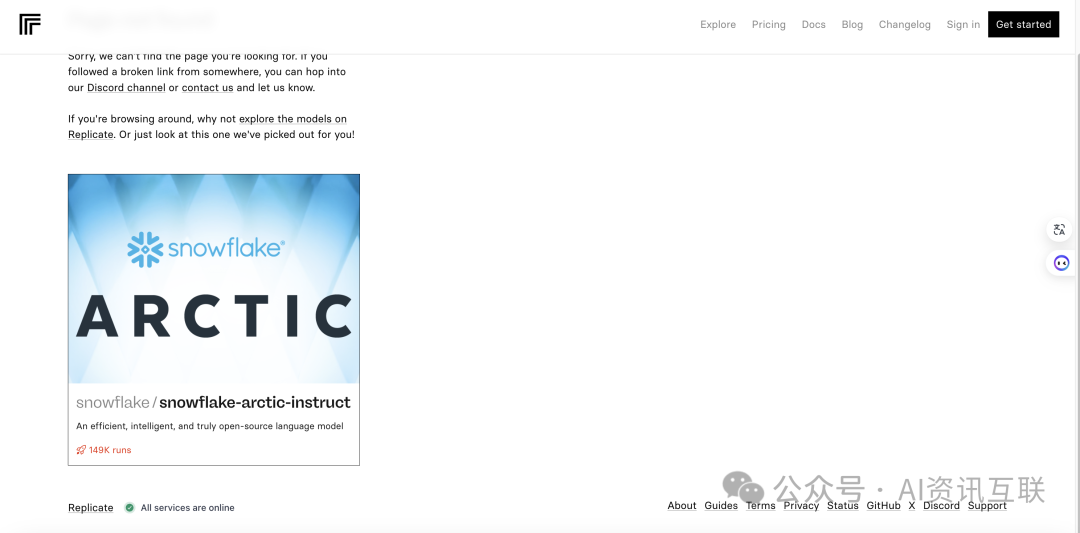
Task: Open the translate floating icon
Action: pyautogui.click(x=1059, y=230)
